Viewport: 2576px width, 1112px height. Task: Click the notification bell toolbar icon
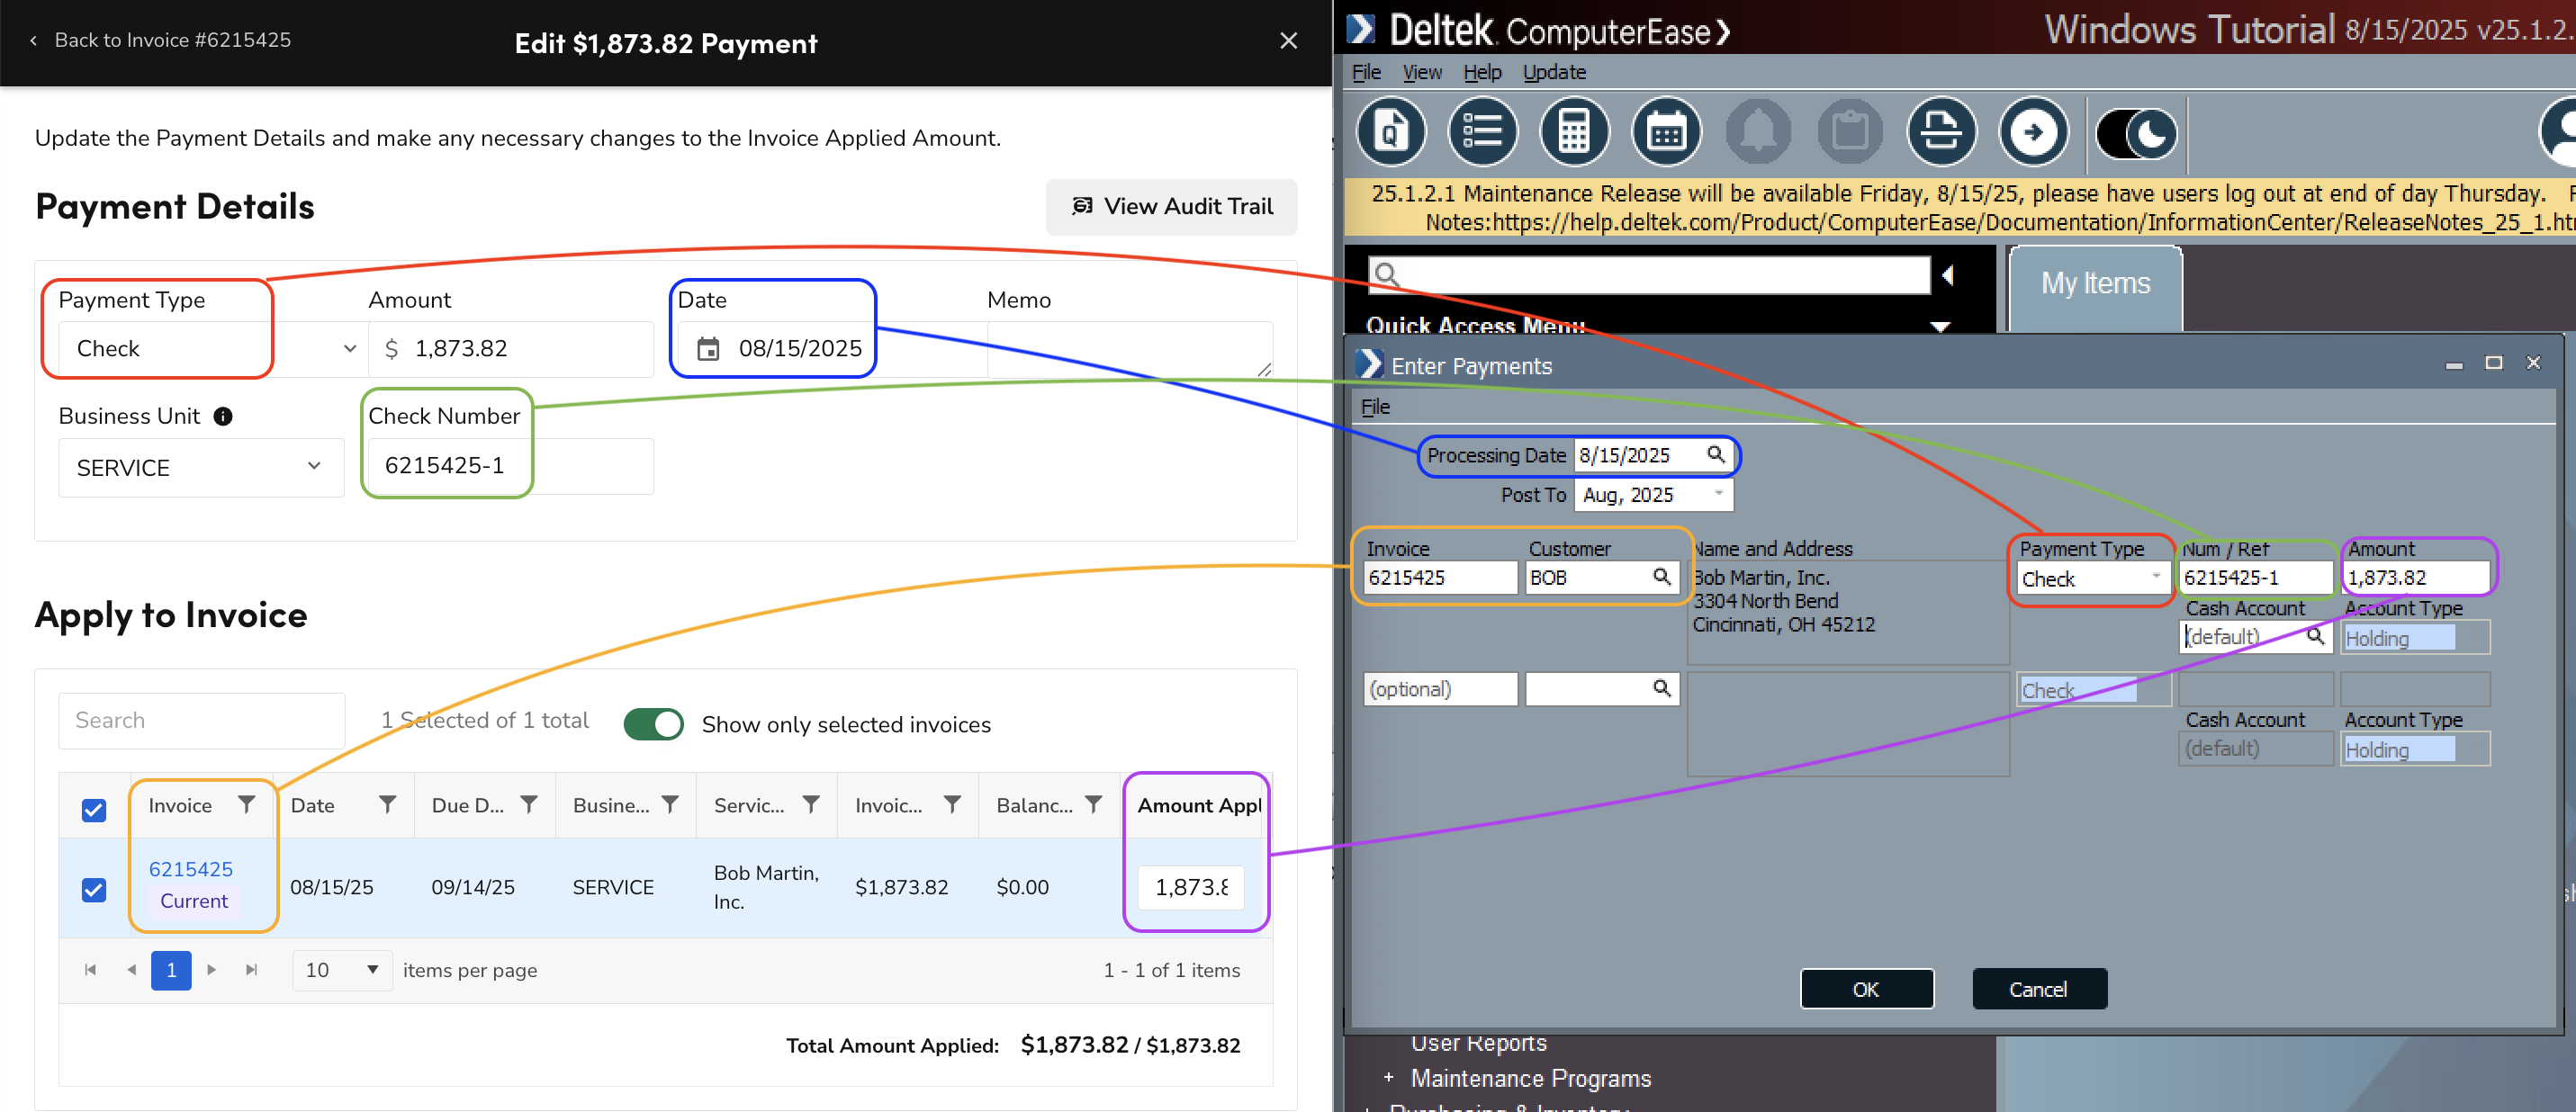[1758, 132]
